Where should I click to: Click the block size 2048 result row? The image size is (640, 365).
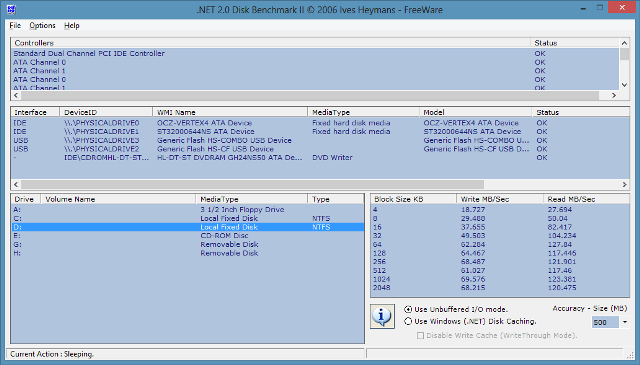500,288
